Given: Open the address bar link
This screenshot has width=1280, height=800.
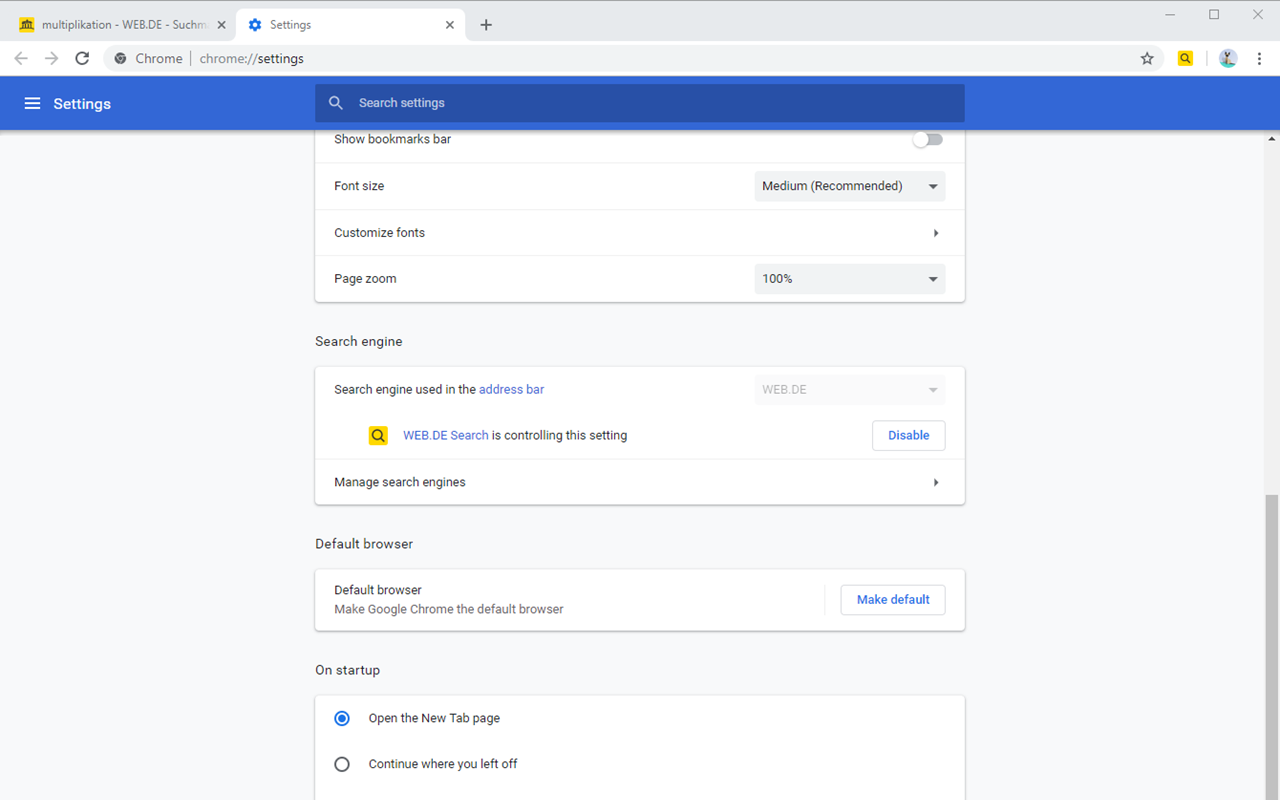Looking at the screenshot, I should click(511, 390).
